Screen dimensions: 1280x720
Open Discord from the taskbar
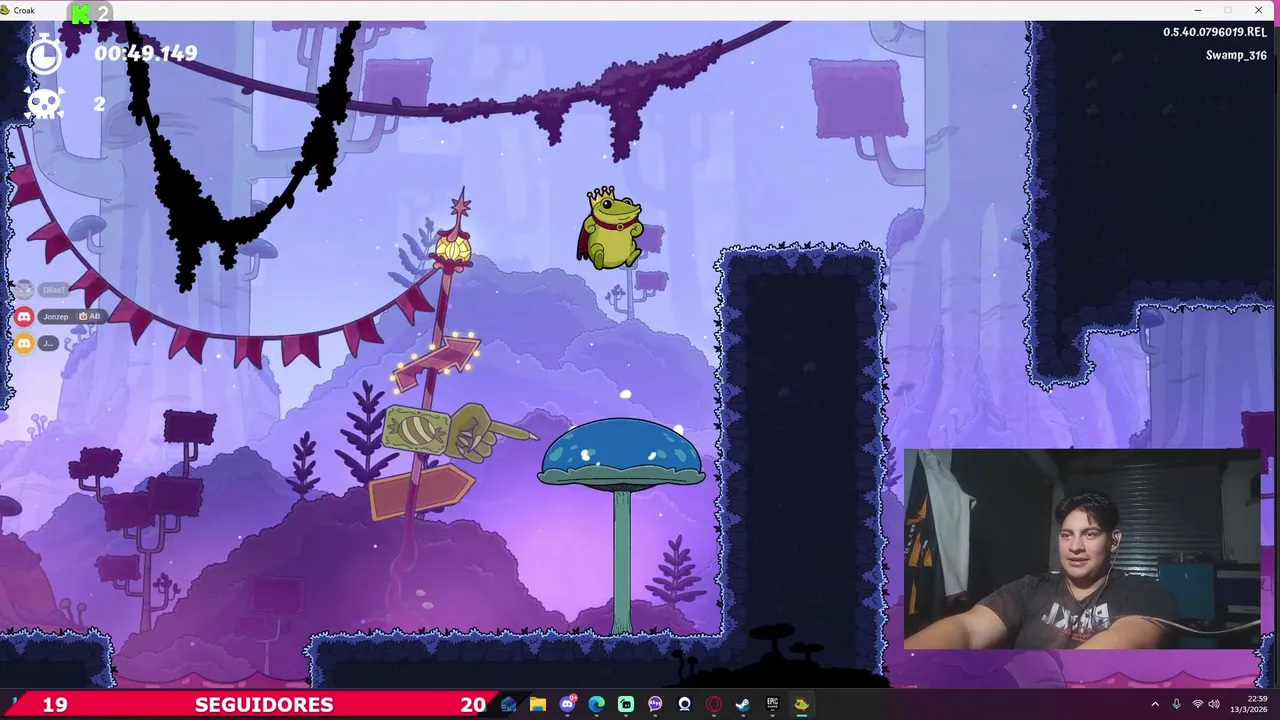tap(568, 704)
